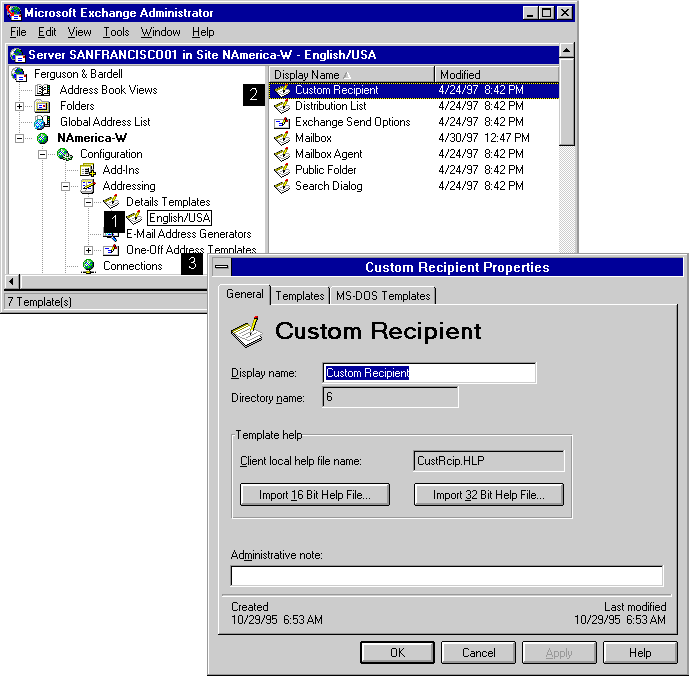Open the File menu

[18, 32]
